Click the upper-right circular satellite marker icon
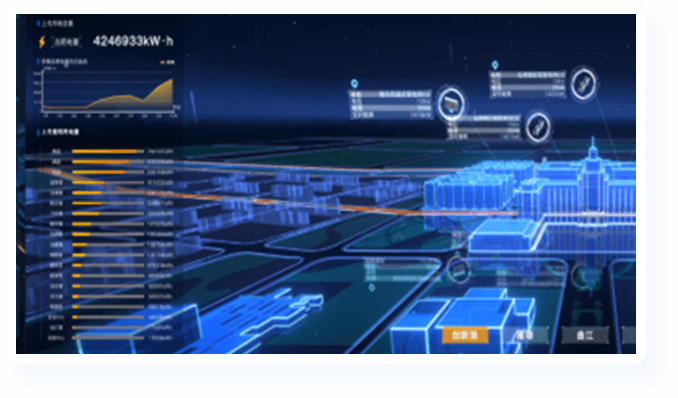 tap(583, 84)
